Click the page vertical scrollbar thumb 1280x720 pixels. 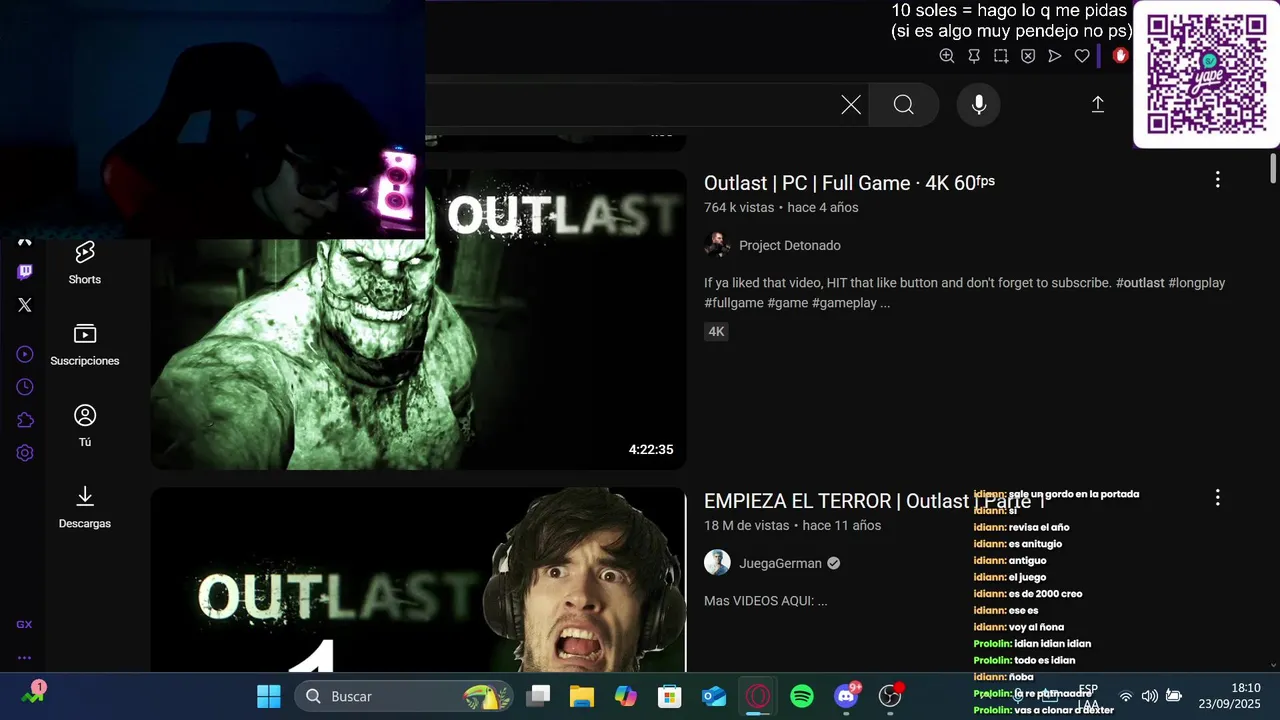pos(1273,168)
